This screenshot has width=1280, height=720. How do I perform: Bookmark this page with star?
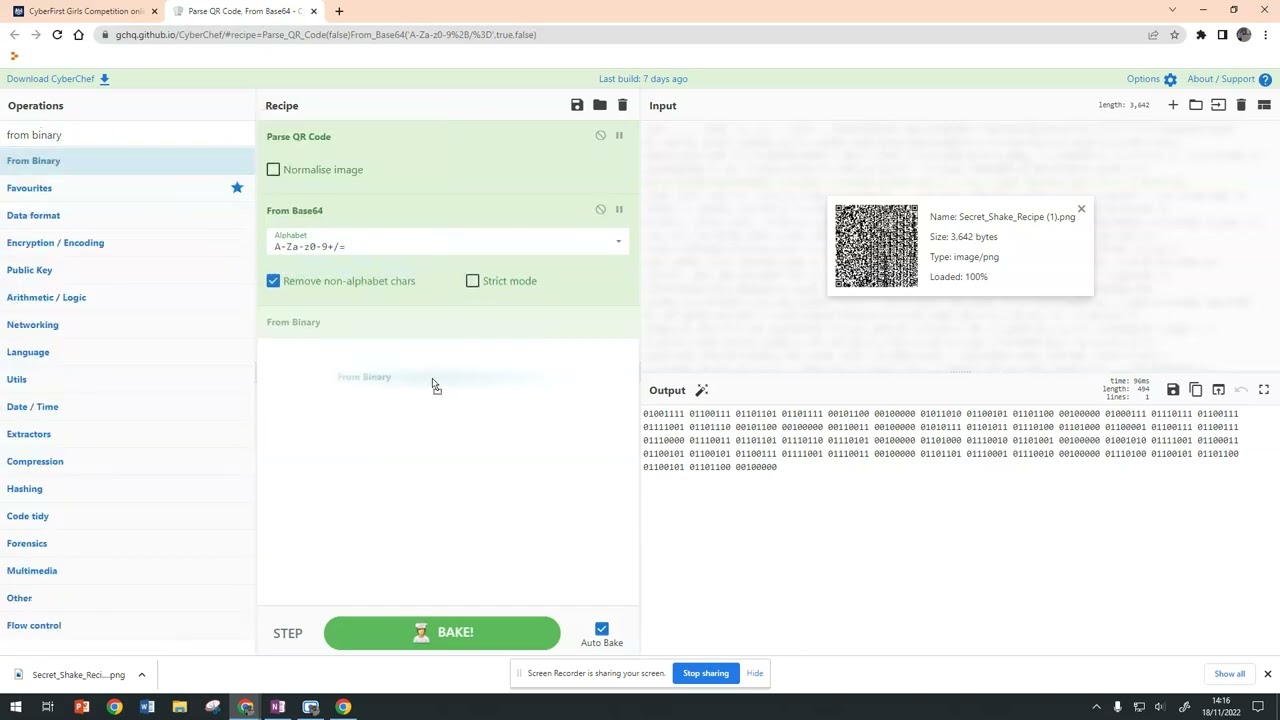(1174, 35)
